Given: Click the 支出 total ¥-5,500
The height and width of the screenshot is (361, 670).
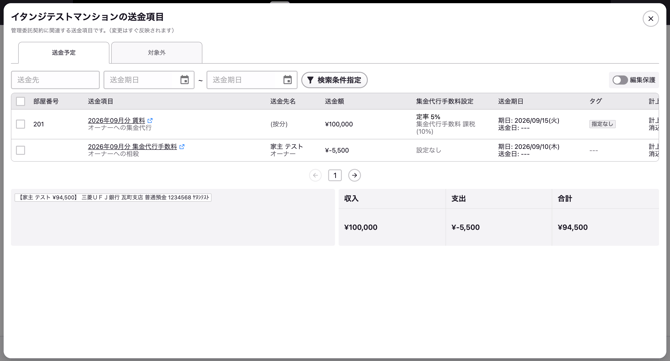Looking at the screenshot, I should pos(465,227).
